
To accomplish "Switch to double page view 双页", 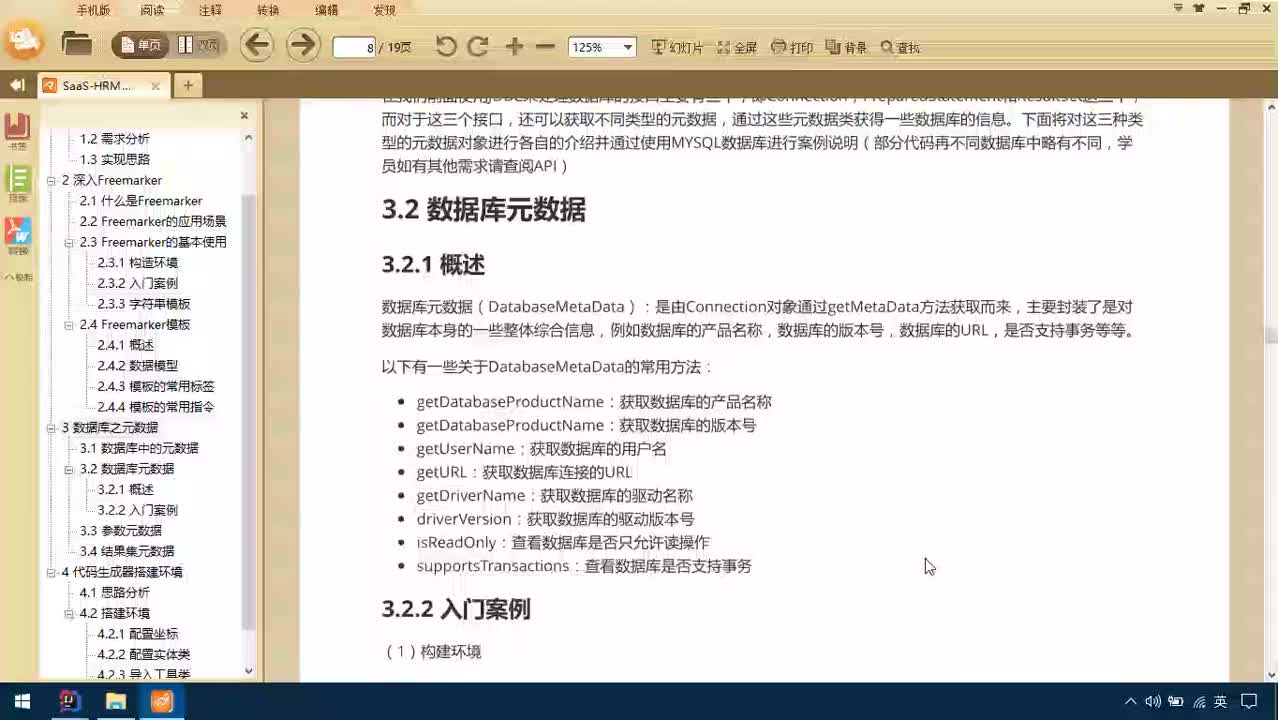I will pyautogui.click(x=199, y=45).
